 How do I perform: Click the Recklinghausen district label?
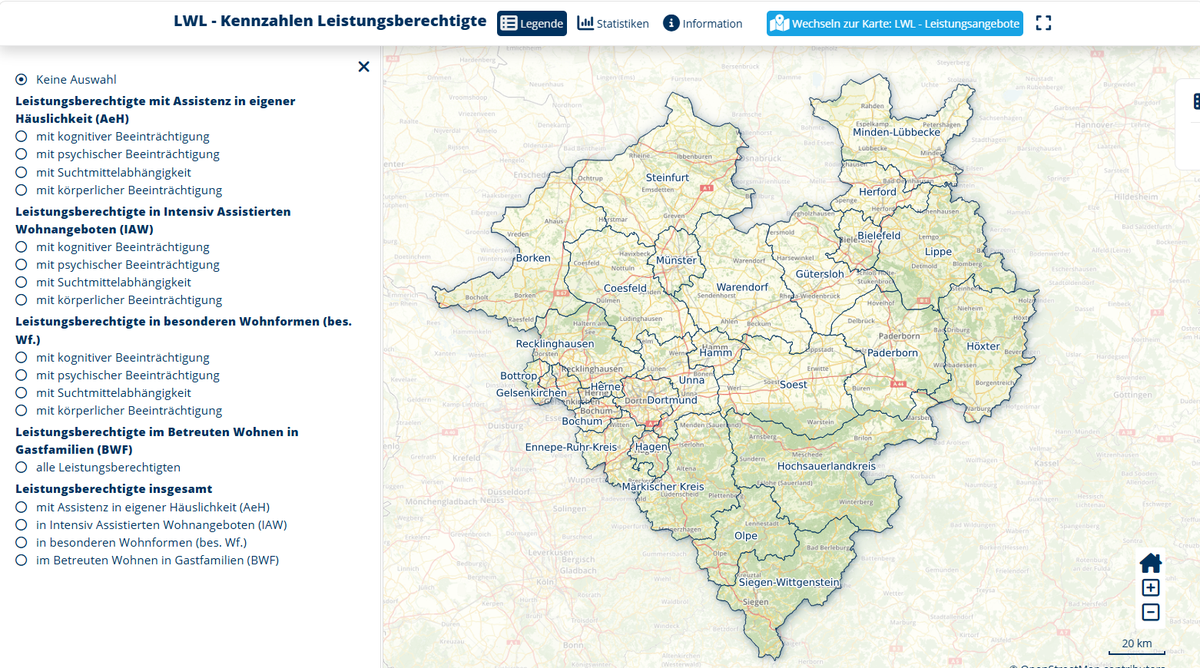click(555, 344)
